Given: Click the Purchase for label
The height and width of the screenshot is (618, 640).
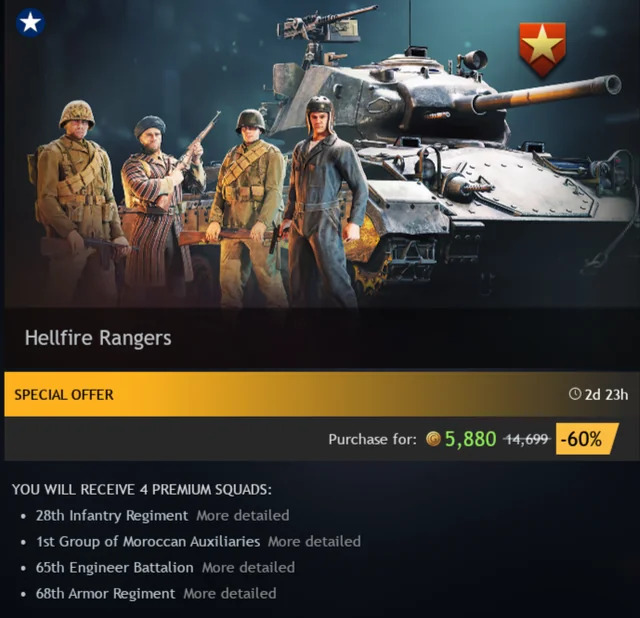Looking at the screenshot, I should point(373,439).
